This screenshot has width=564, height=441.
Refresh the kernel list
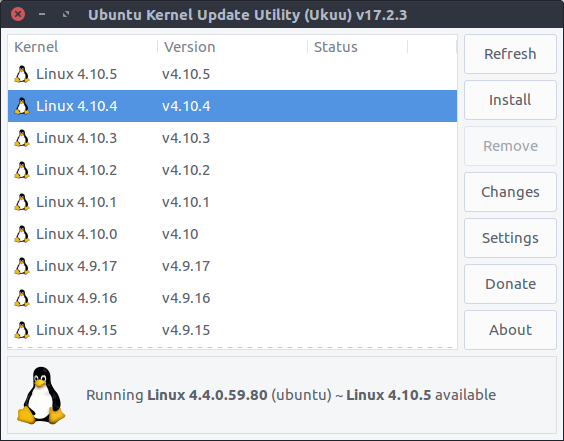510,54
